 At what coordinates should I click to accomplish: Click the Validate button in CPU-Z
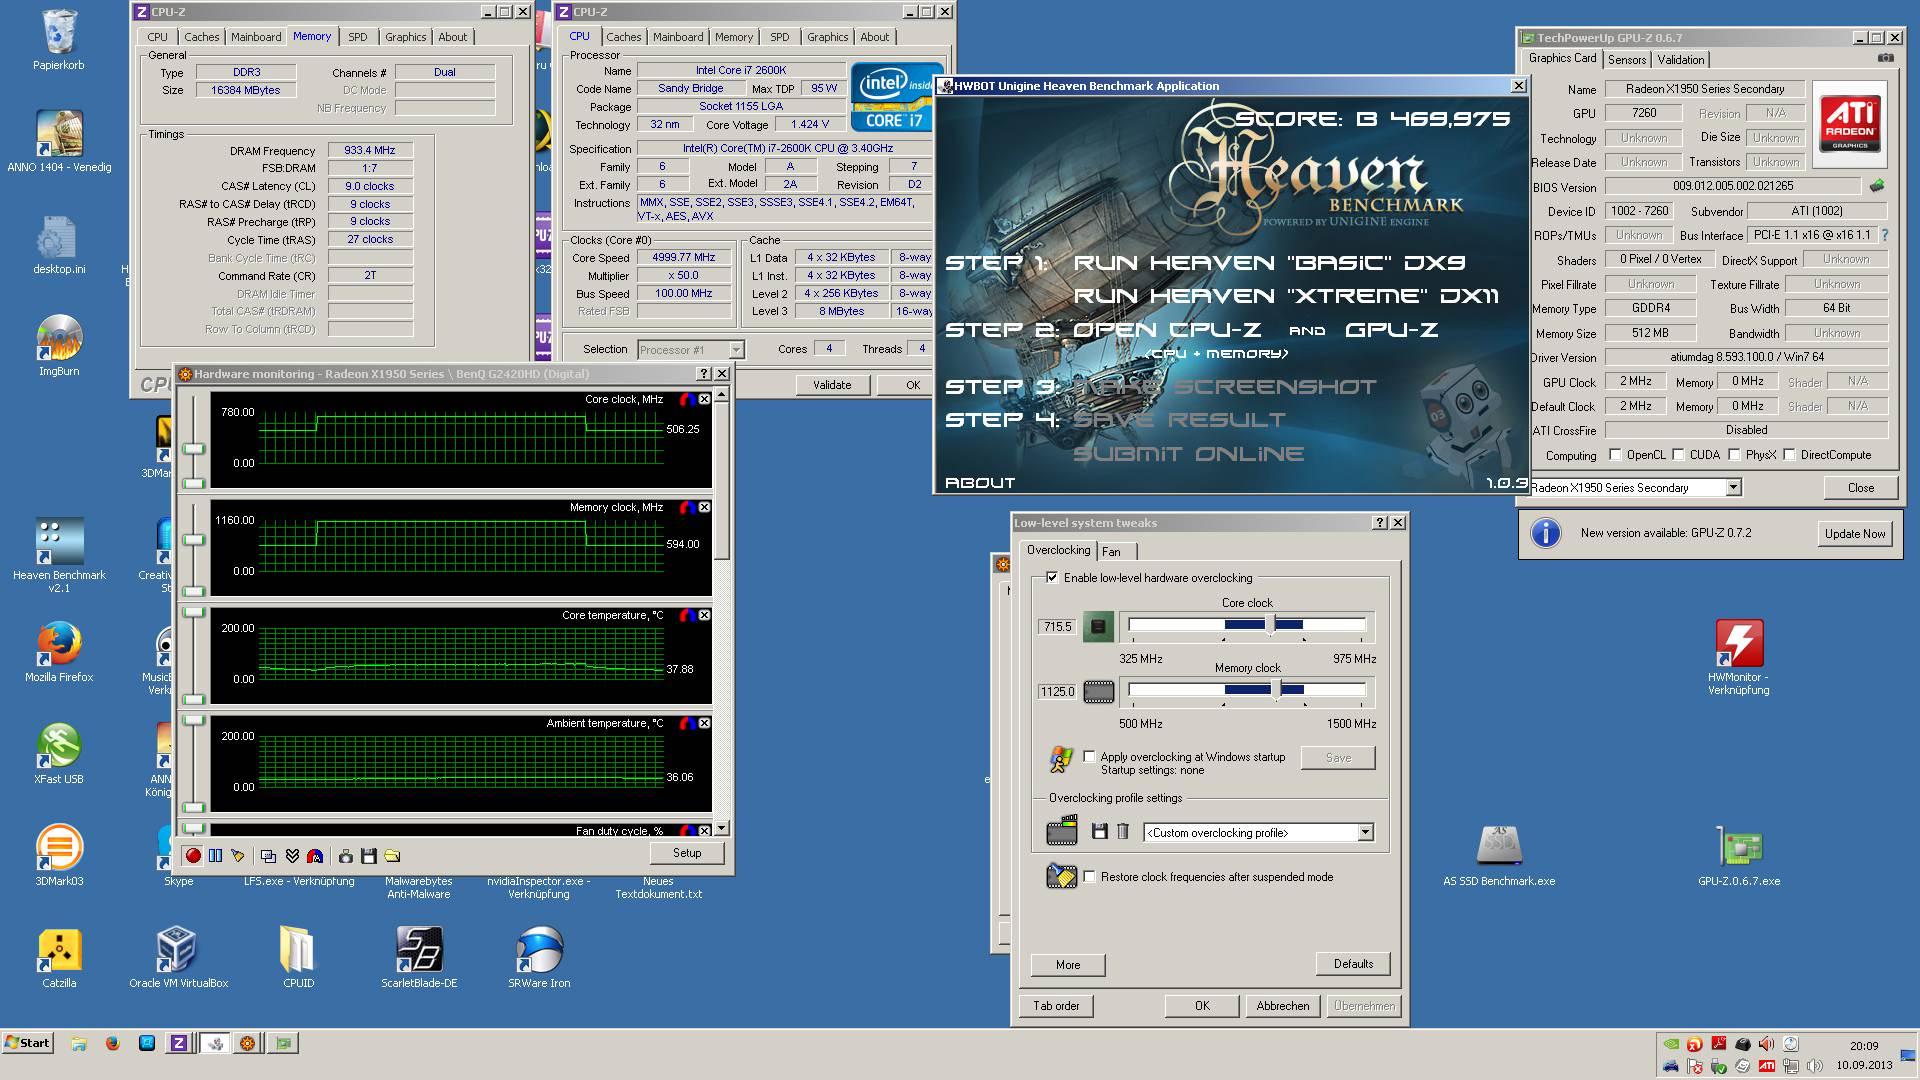[x=832, y=385]
